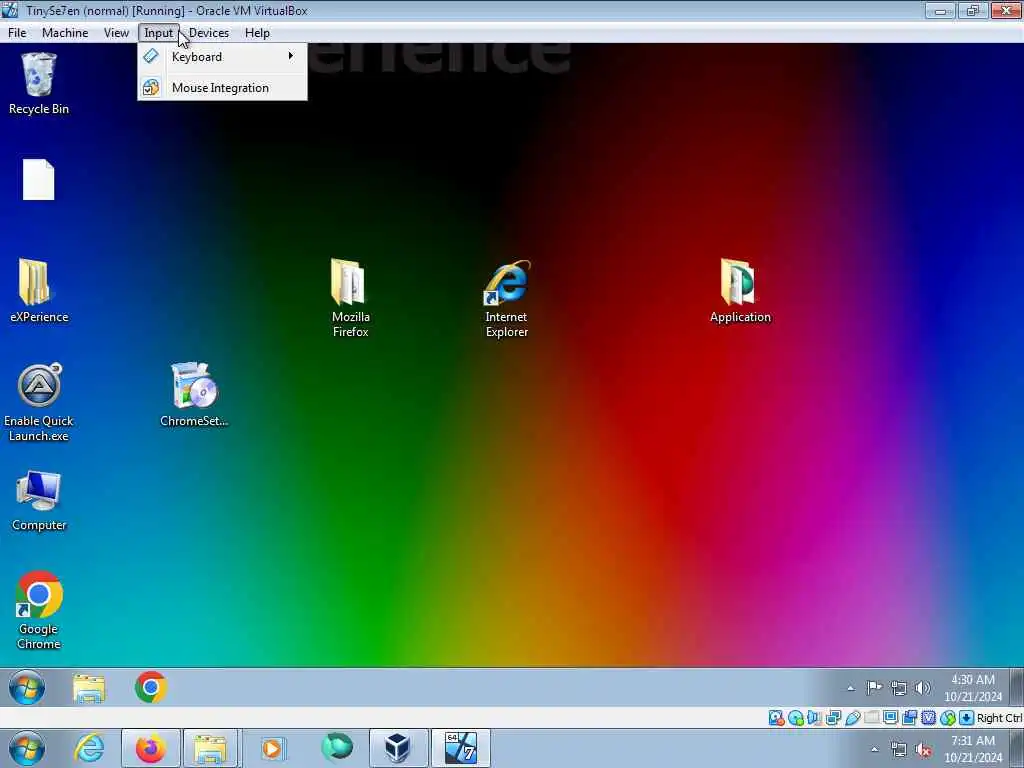Open Internet Explorer on host taskbar
The width and height of the screenshot is (1024, 768).
click(x=89, y=748)
